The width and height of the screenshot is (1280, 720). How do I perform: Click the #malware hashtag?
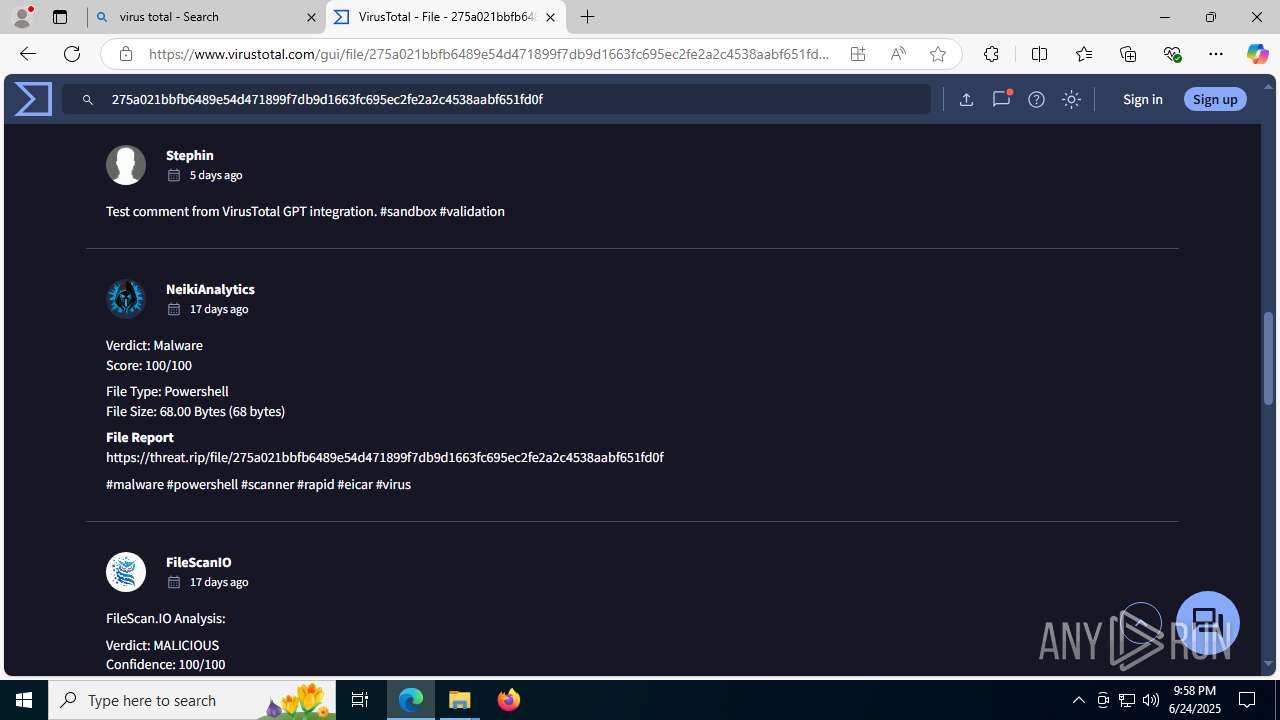point(135,484)
